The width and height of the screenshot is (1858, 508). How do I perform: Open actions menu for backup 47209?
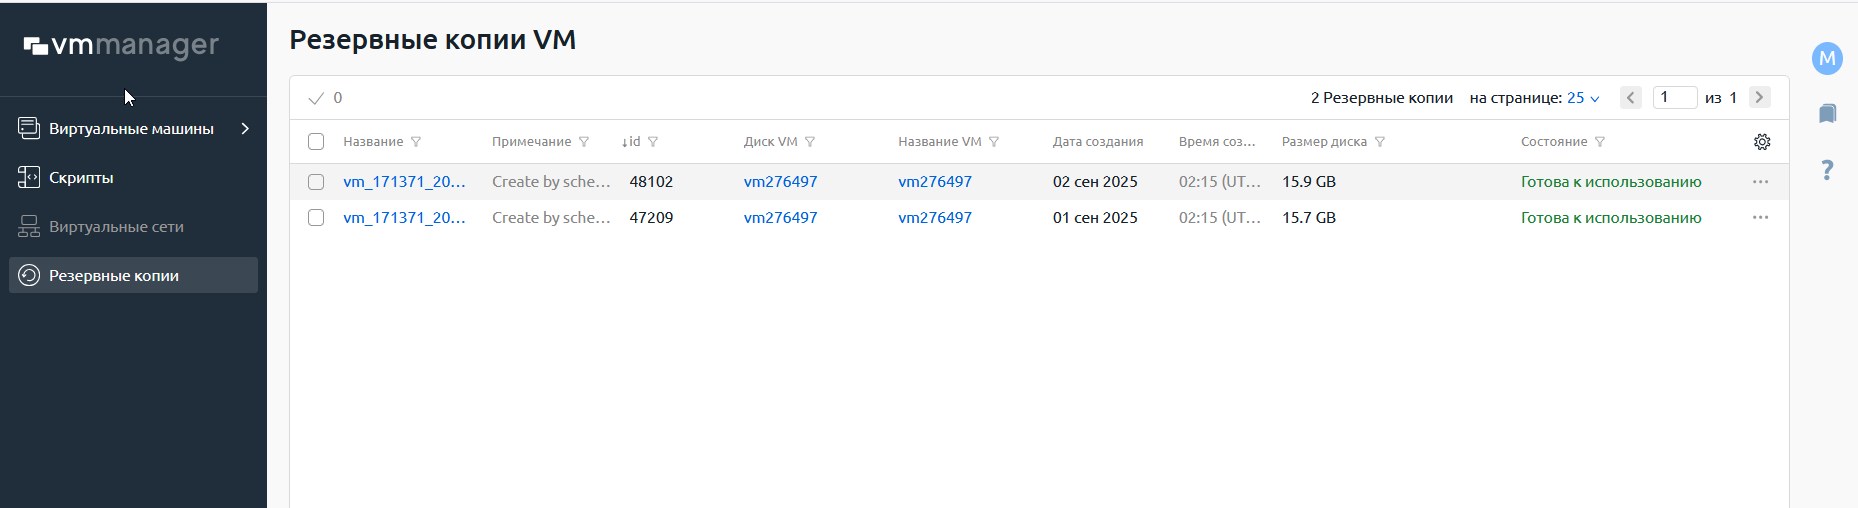(x=1760, y=218)
